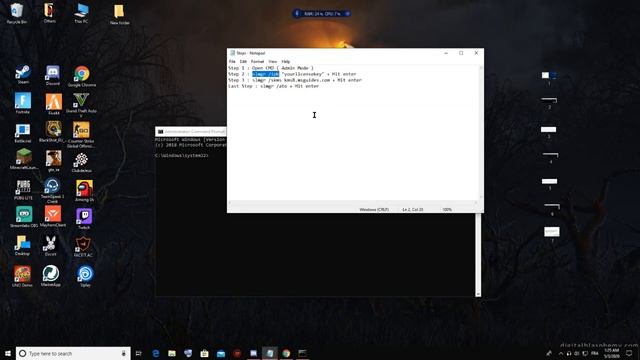Launch the Streamlabs OBS shortcut

tap(24, 217)
